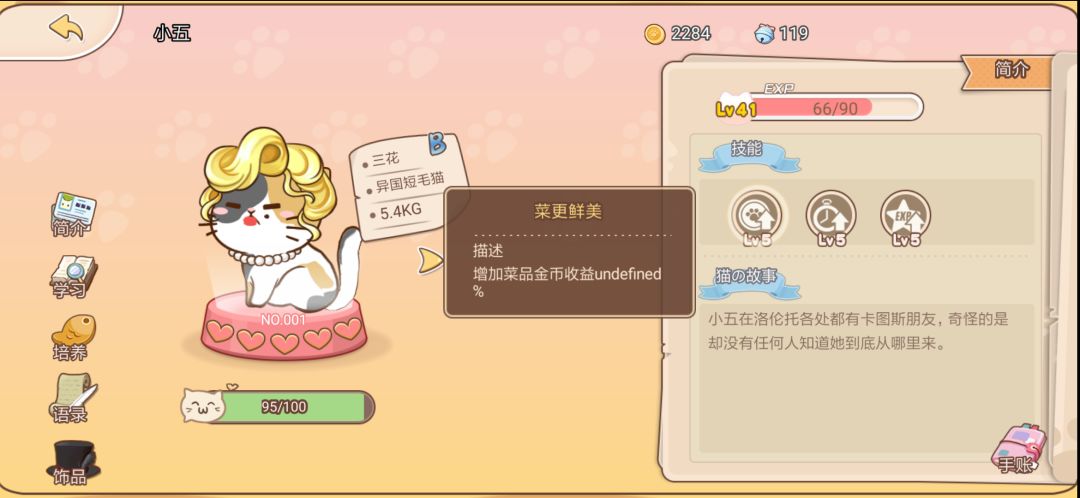Open the 简介 card icon in sidebar
The height and width of the screenshot is (498, 1080).
[72, 214]
